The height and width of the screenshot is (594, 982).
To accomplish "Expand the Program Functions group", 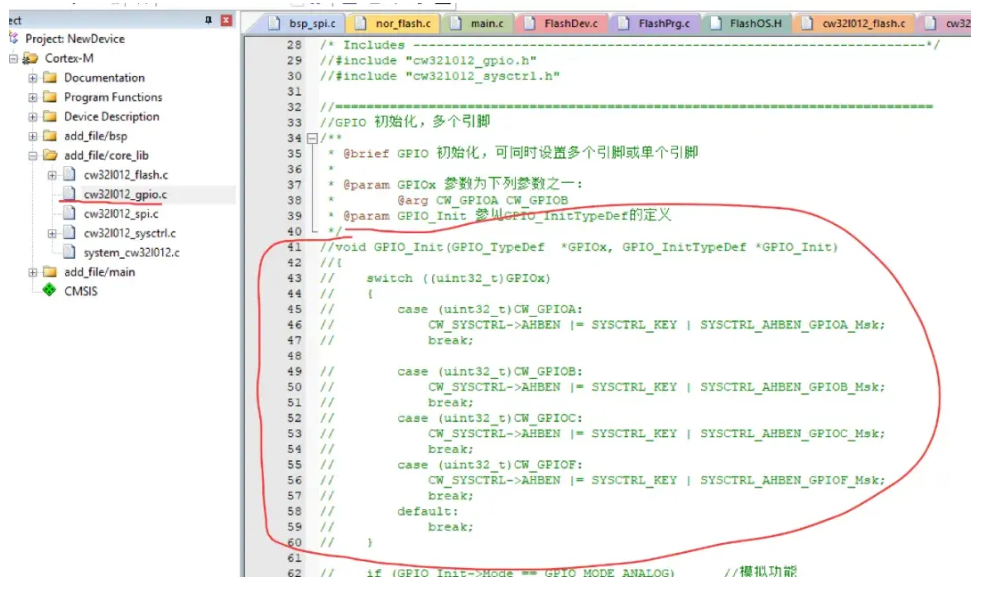I will pos(33,97).
